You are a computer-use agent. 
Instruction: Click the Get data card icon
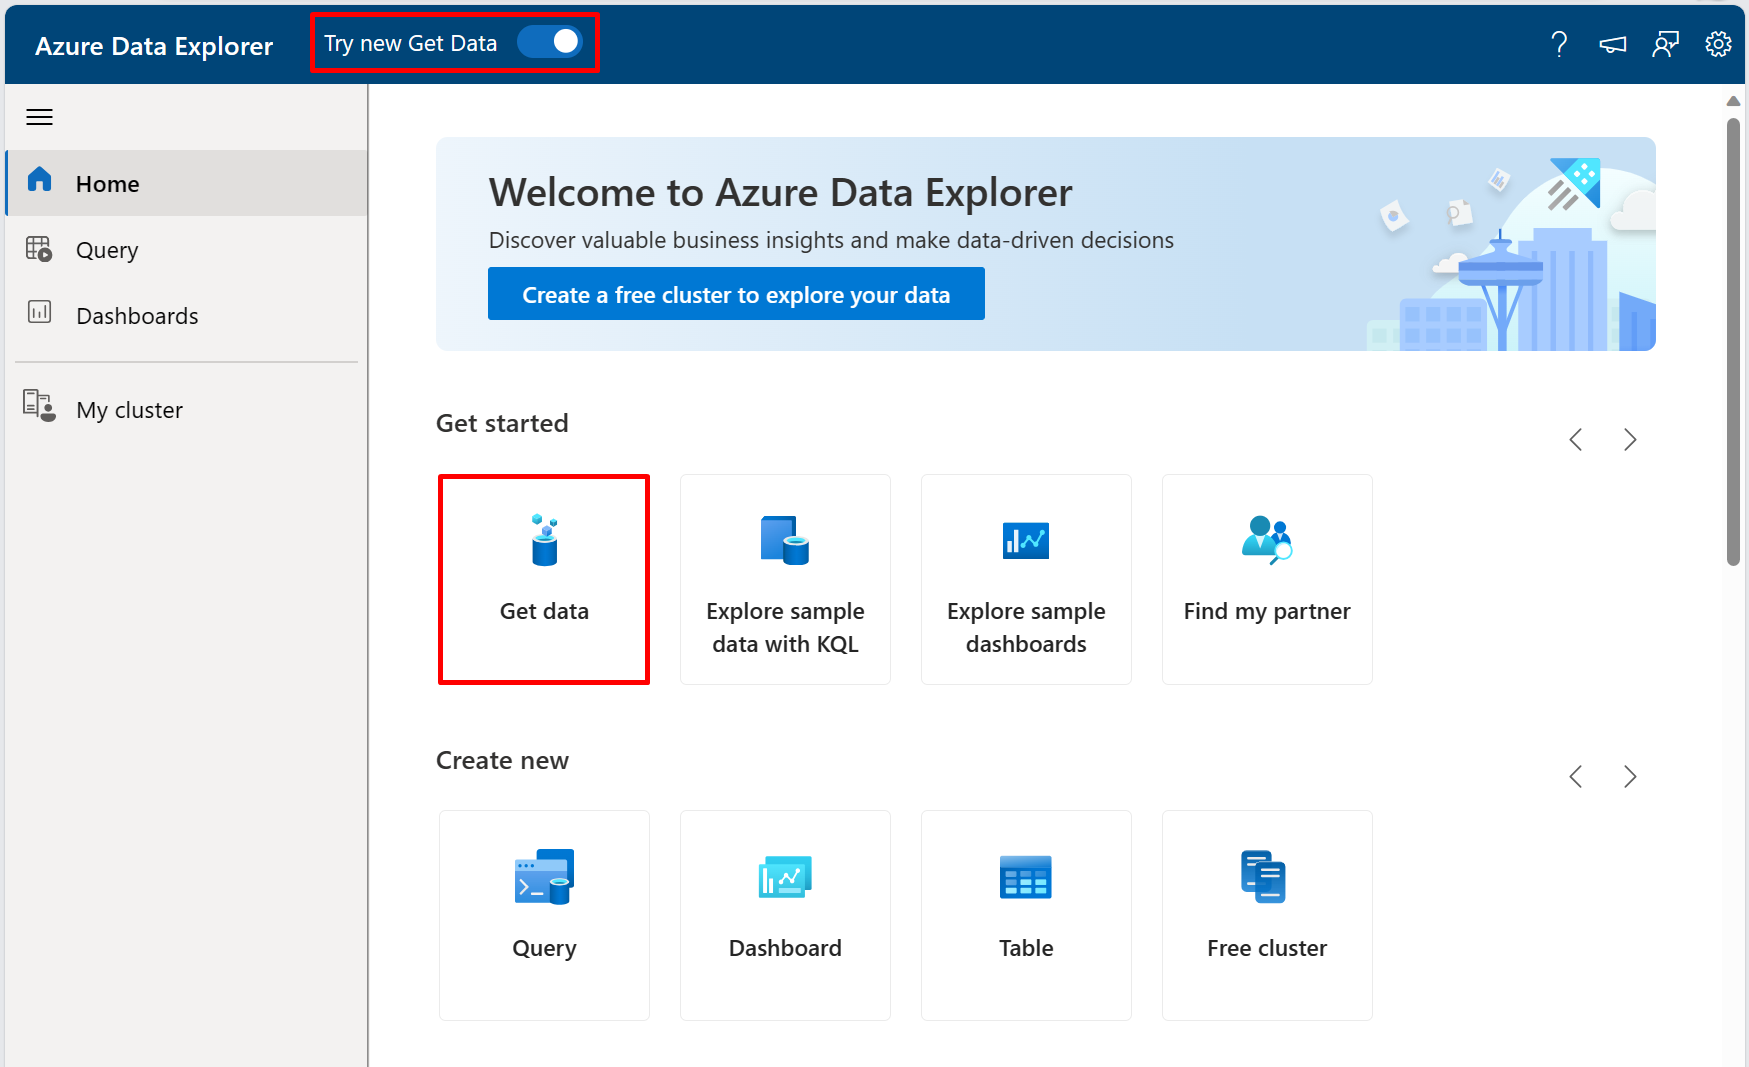(544, 540)
